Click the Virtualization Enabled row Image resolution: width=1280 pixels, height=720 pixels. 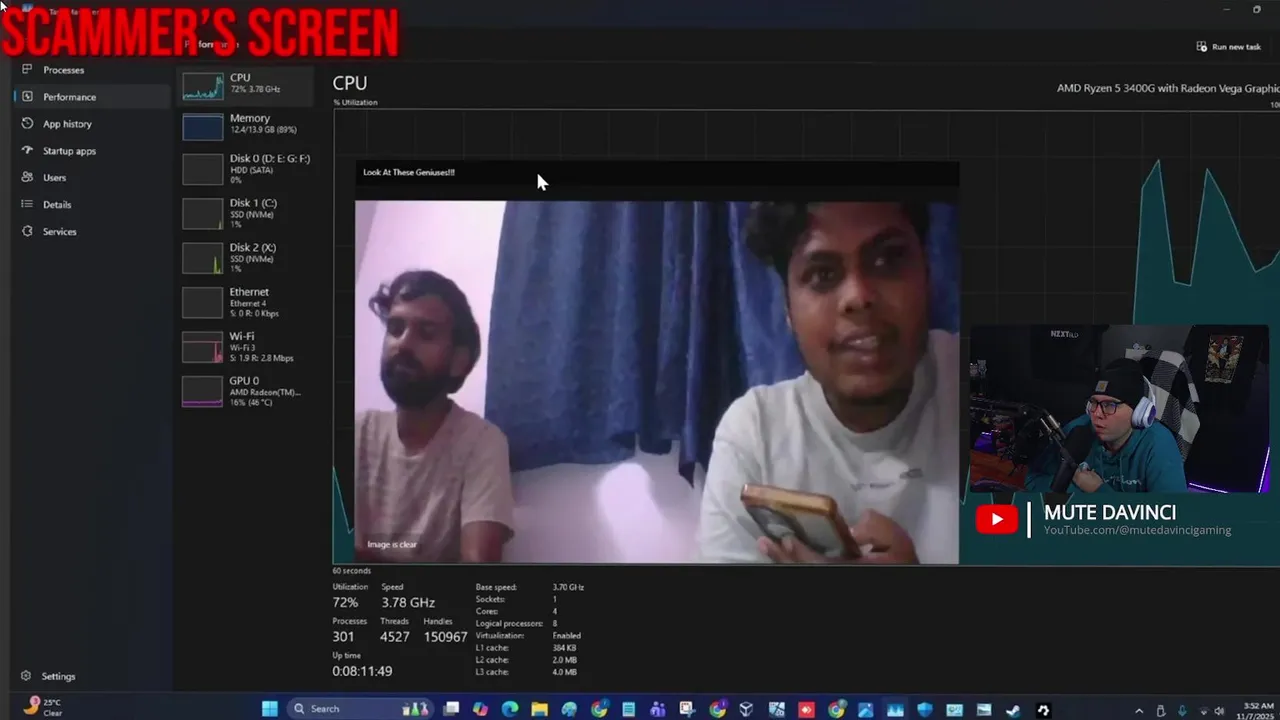(528, 636)
